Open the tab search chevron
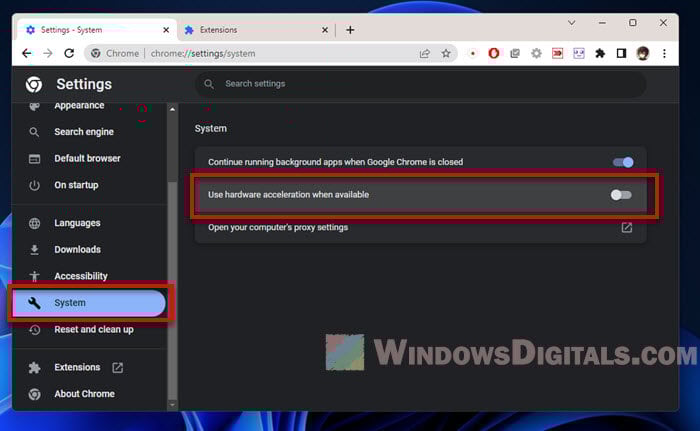Image resolution: width=700 pixels, height=431 pixels. 571,23
